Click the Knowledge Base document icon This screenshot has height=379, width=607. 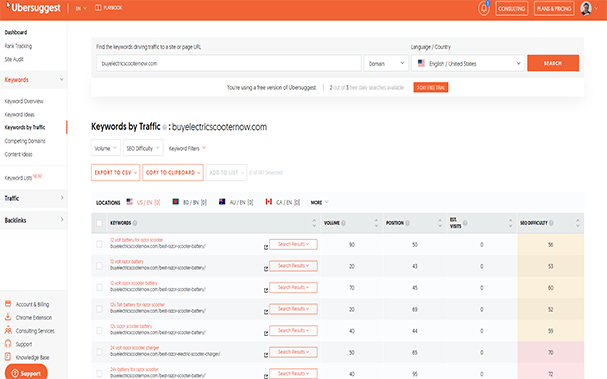(8, 357)
